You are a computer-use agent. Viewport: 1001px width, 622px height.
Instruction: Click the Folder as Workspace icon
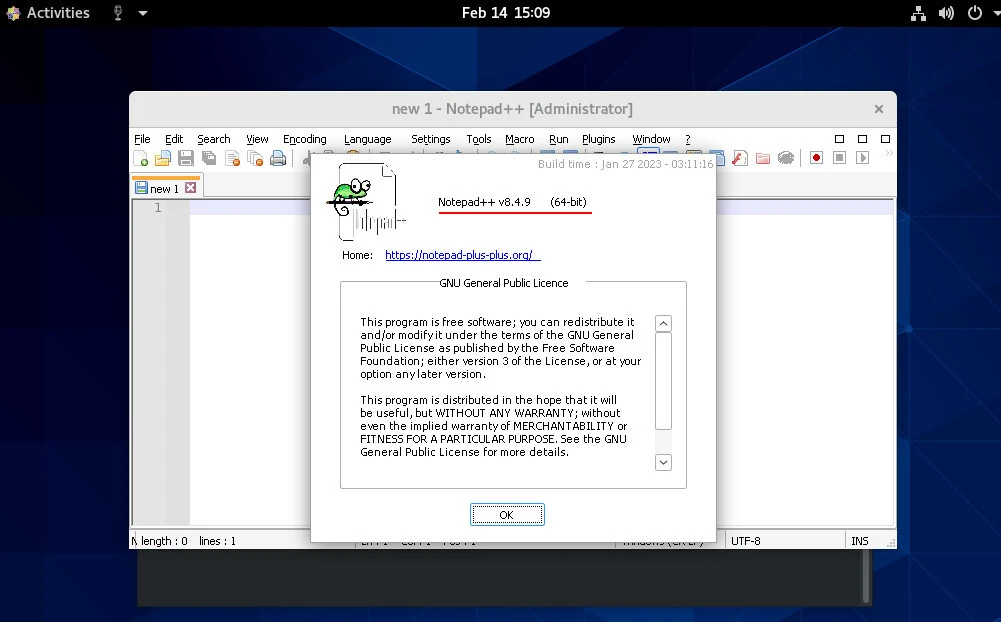pyautogui.click(x=762, y=158)
